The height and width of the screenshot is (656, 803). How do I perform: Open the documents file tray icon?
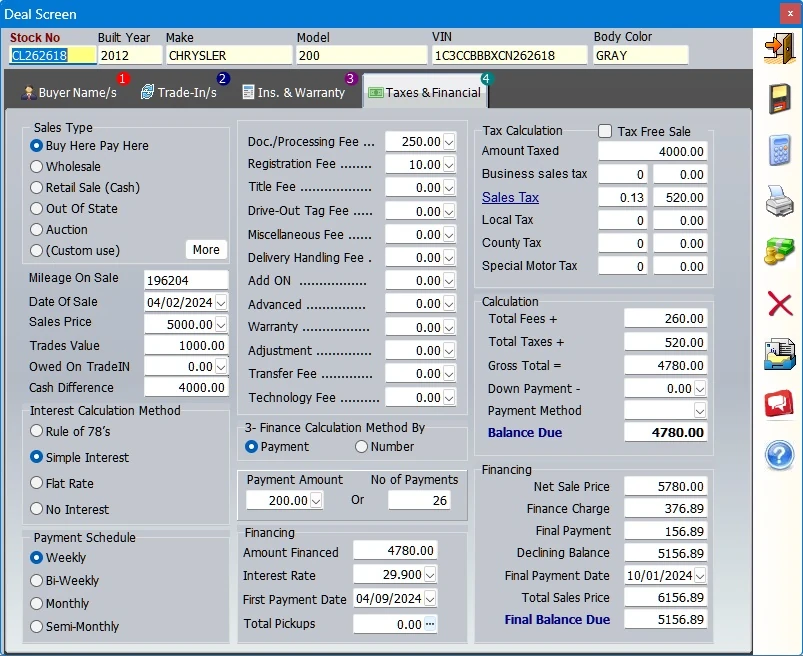point(779,354)
